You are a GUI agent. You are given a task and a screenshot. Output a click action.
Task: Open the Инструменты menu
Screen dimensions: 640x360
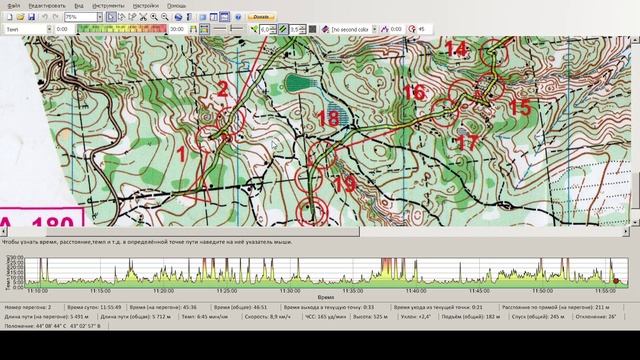point(108,6)
